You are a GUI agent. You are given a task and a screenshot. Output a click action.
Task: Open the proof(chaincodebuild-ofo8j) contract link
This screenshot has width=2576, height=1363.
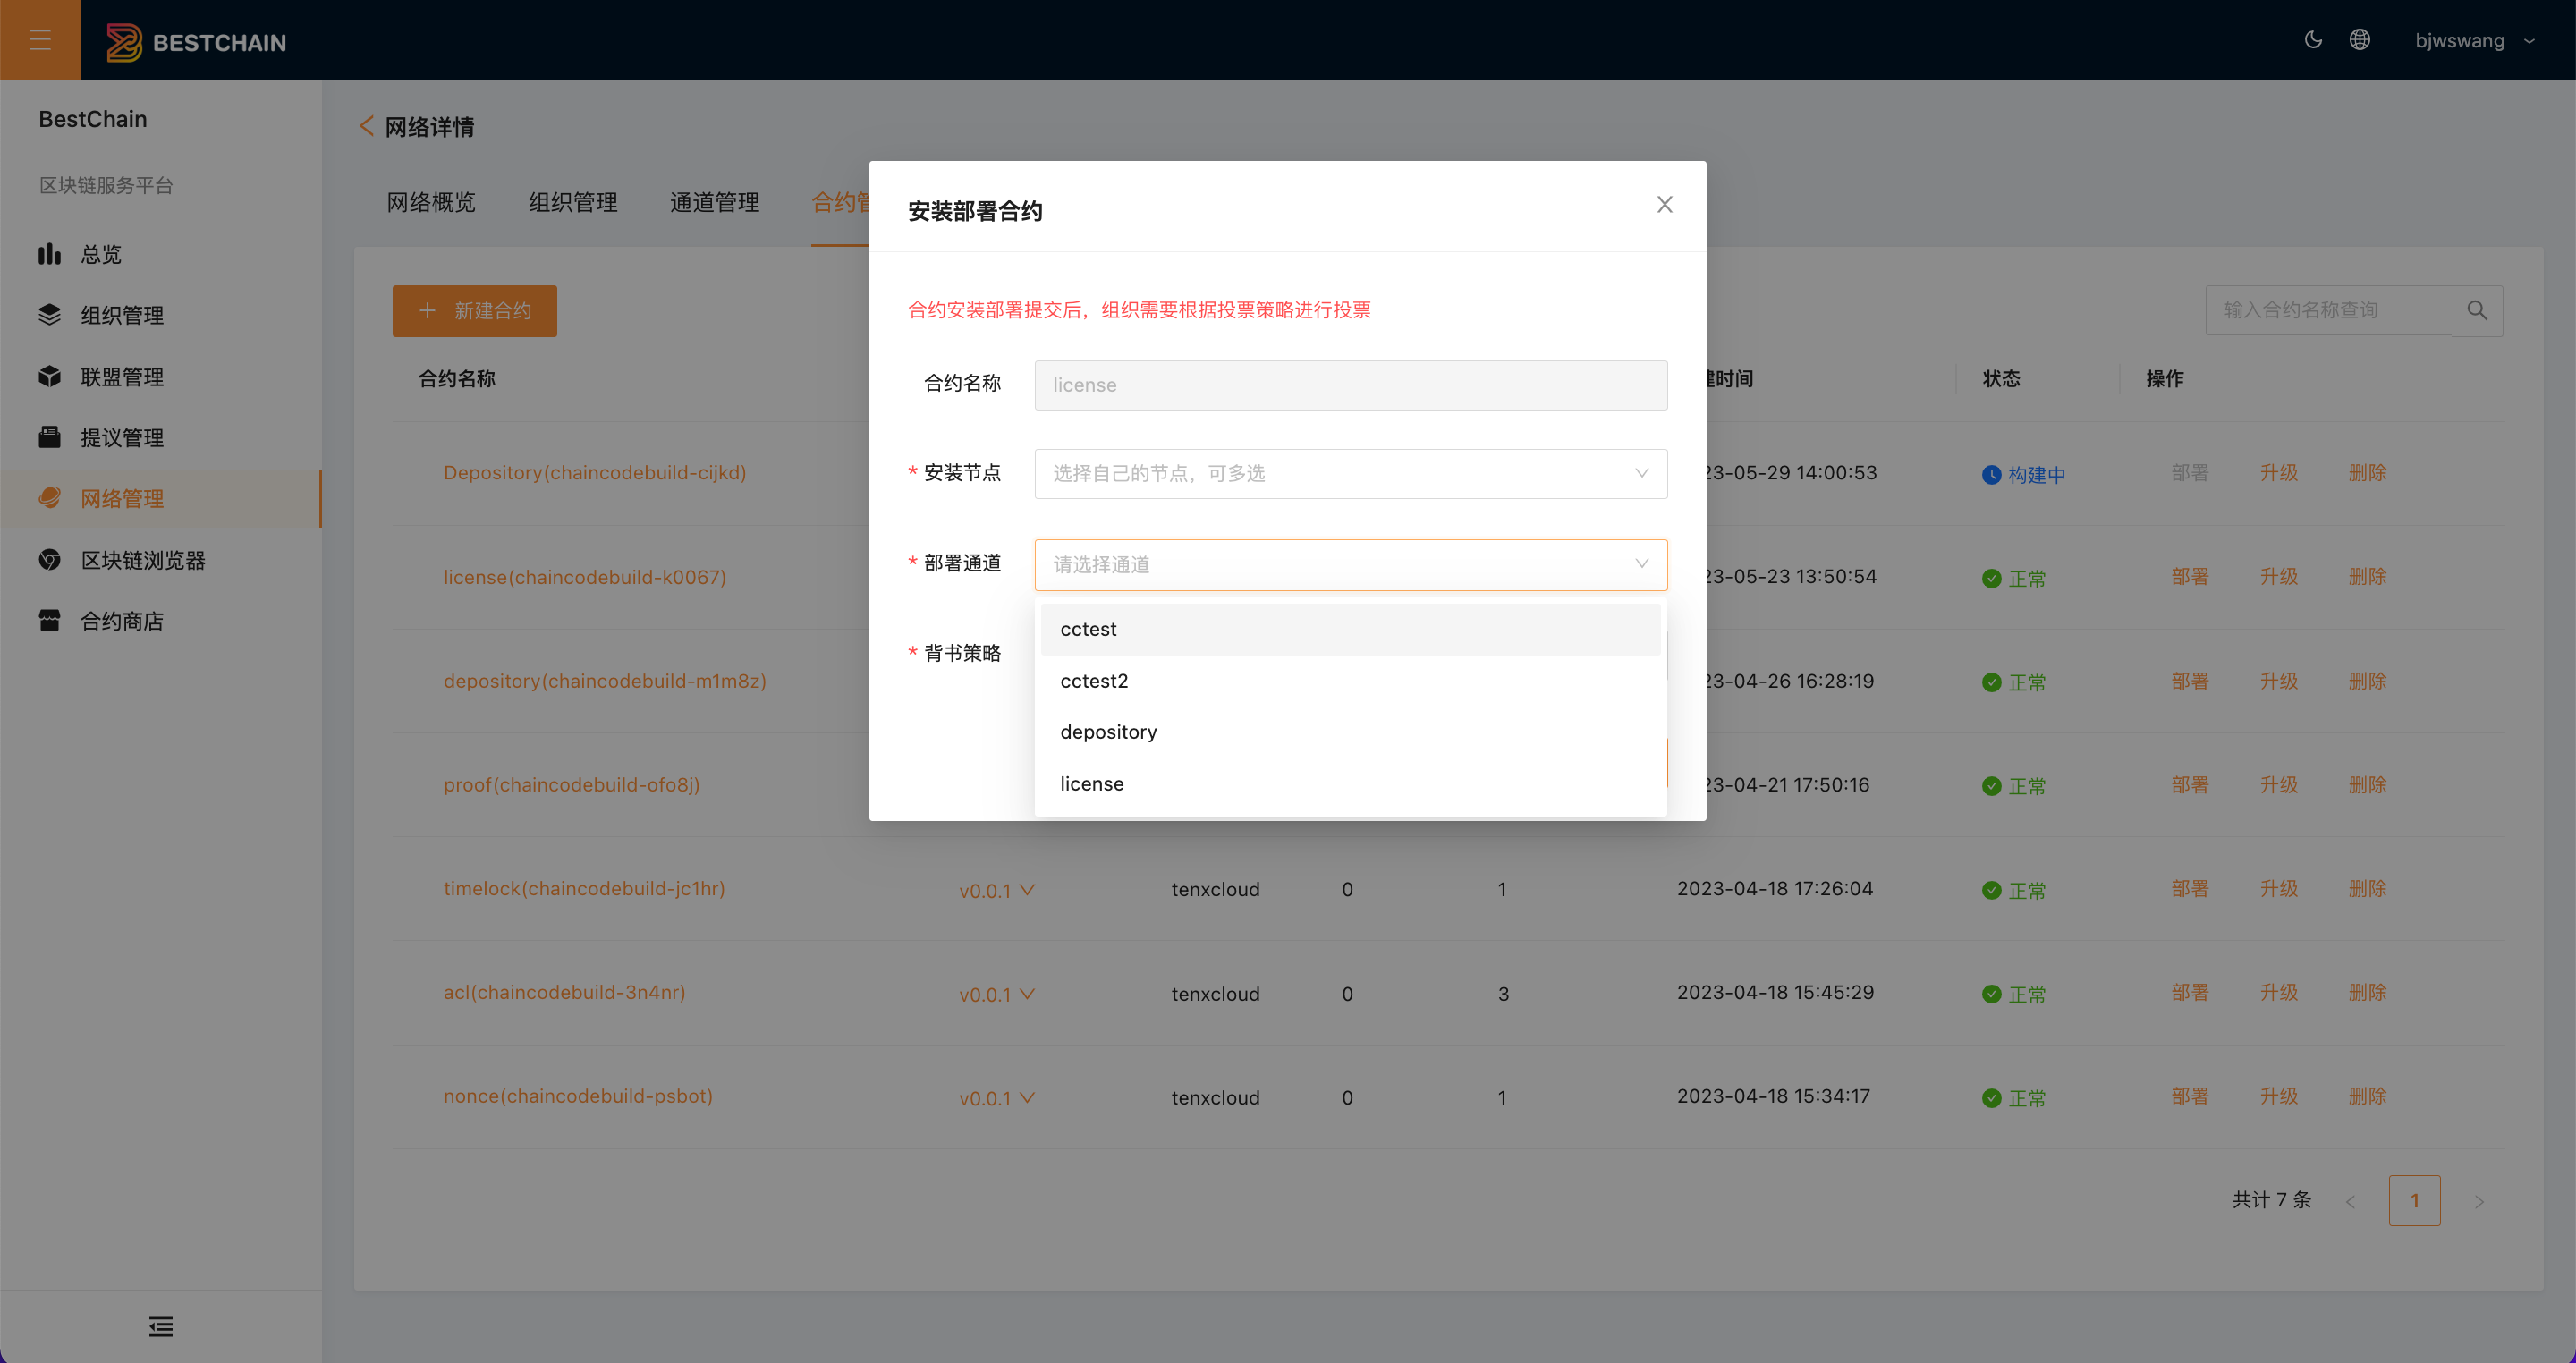click(572, 785)
